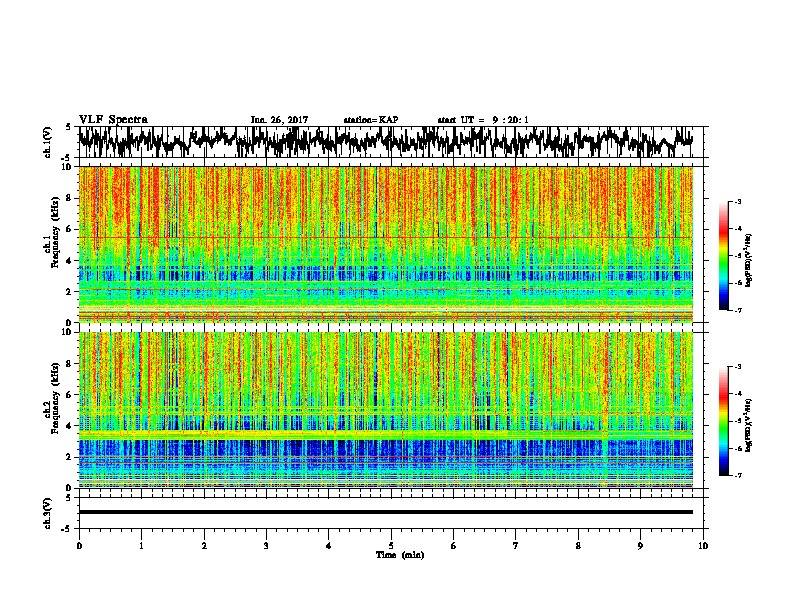
Task: Click the thick black ch.3 trace line
Action: 385,512
